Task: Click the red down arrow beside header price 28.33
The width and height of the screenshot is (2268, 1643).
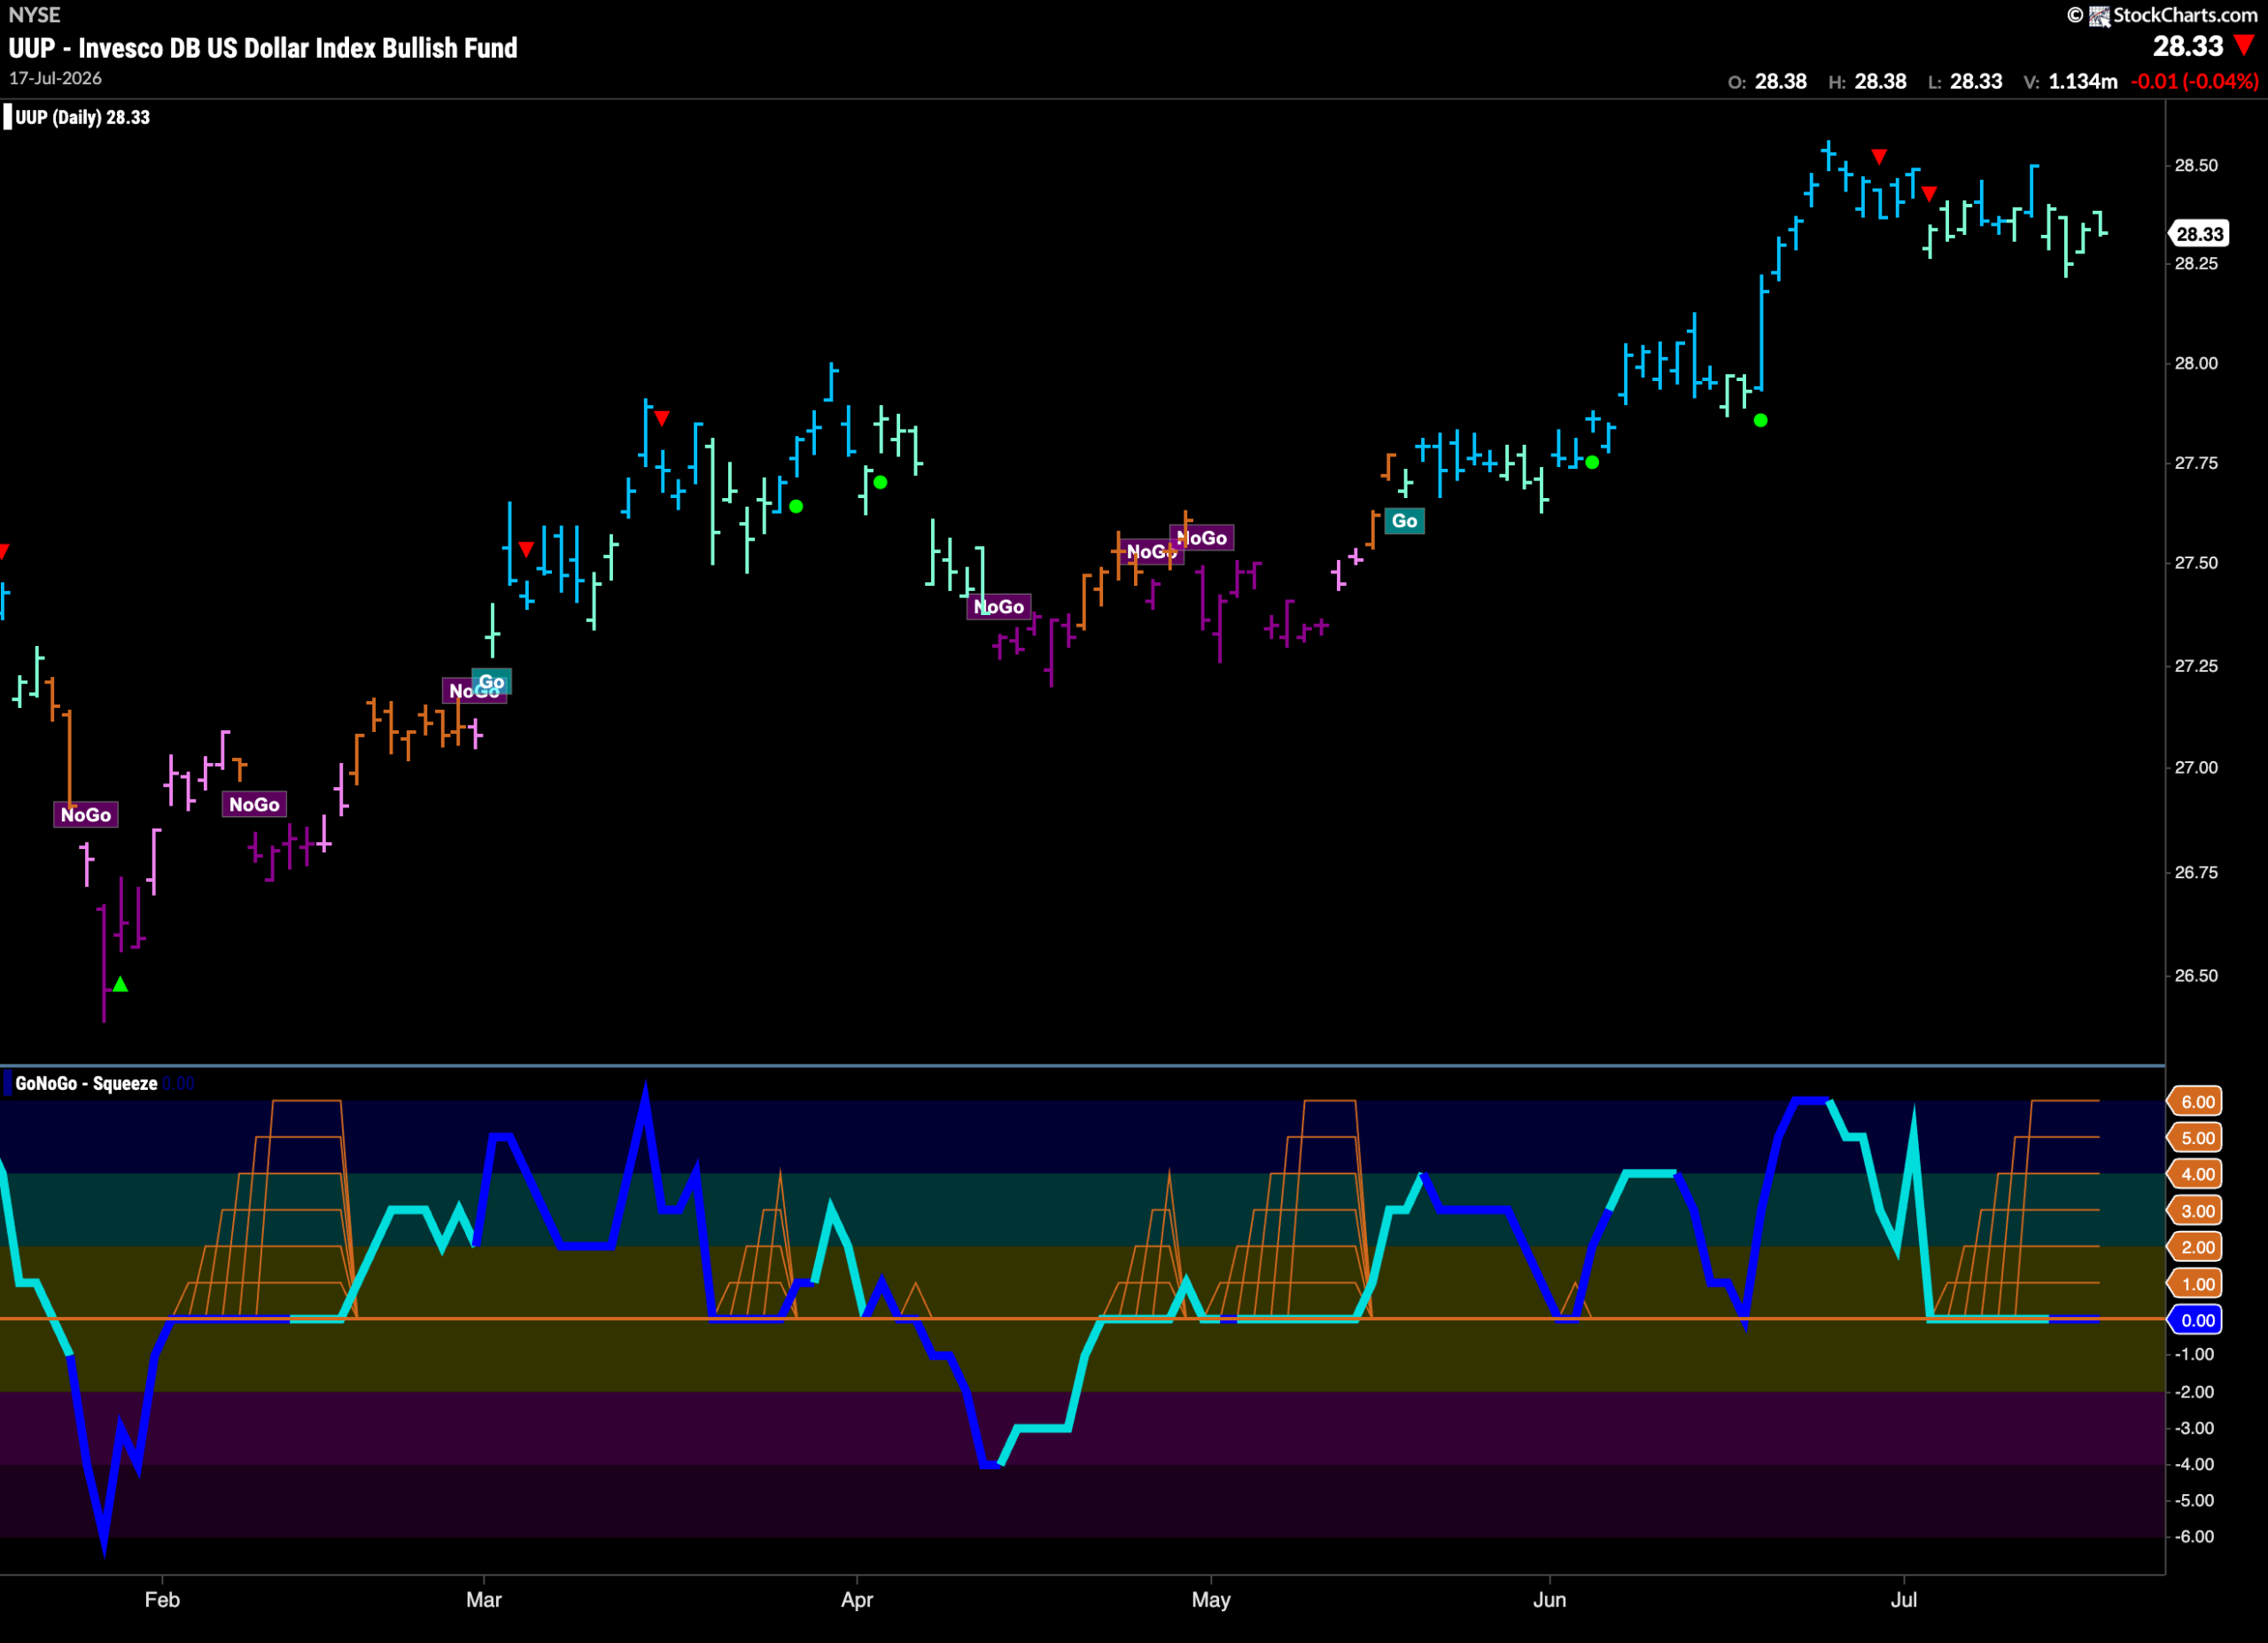Action: click(2244, 45)
